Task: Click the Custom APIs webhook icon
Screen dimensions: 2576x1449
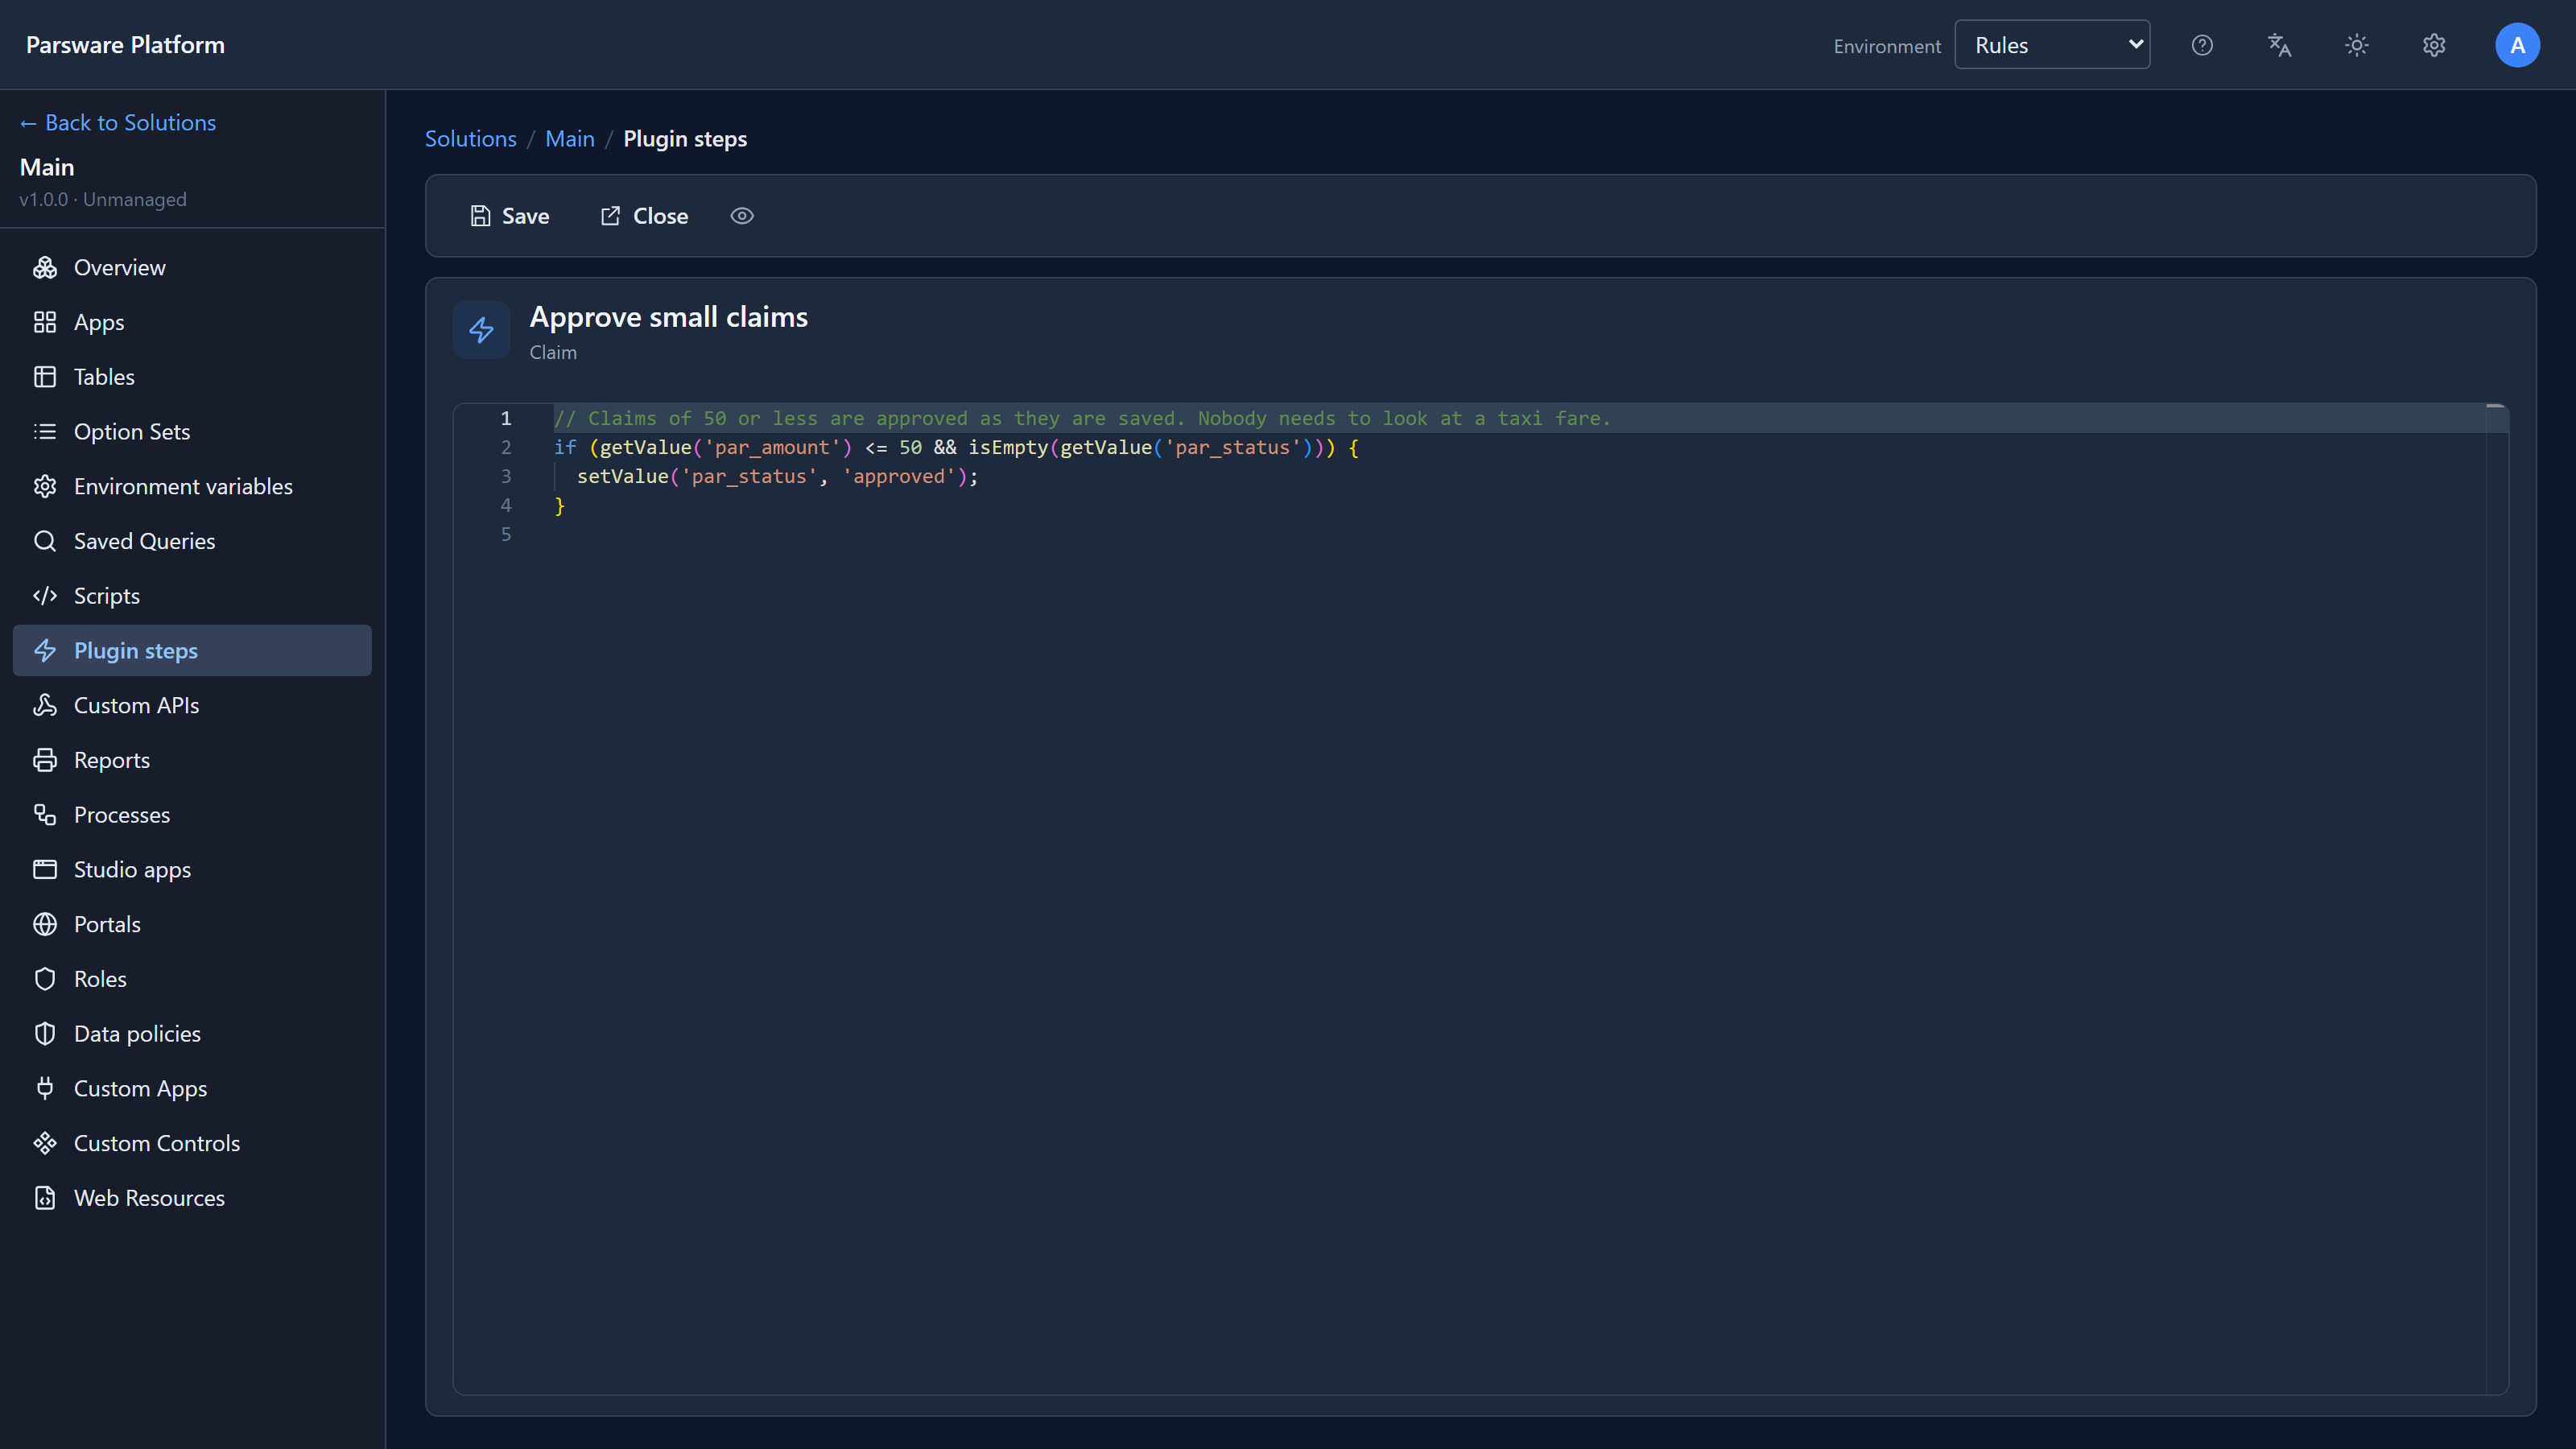Action: 45,705
